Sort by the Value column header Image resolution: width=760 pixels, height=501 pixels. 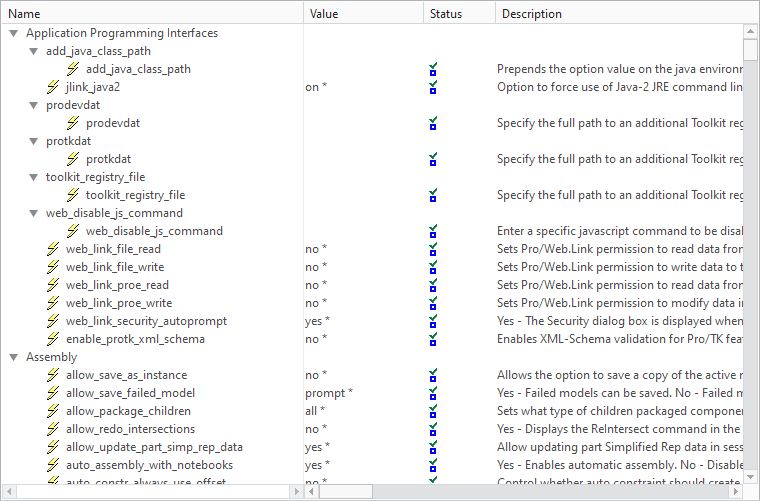click(364, 14)
